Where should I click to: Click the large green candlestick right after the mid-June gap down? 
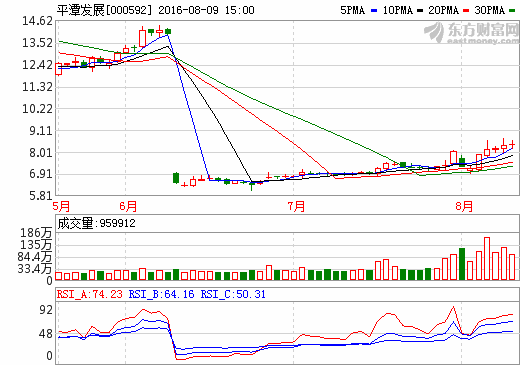[176, 178]
